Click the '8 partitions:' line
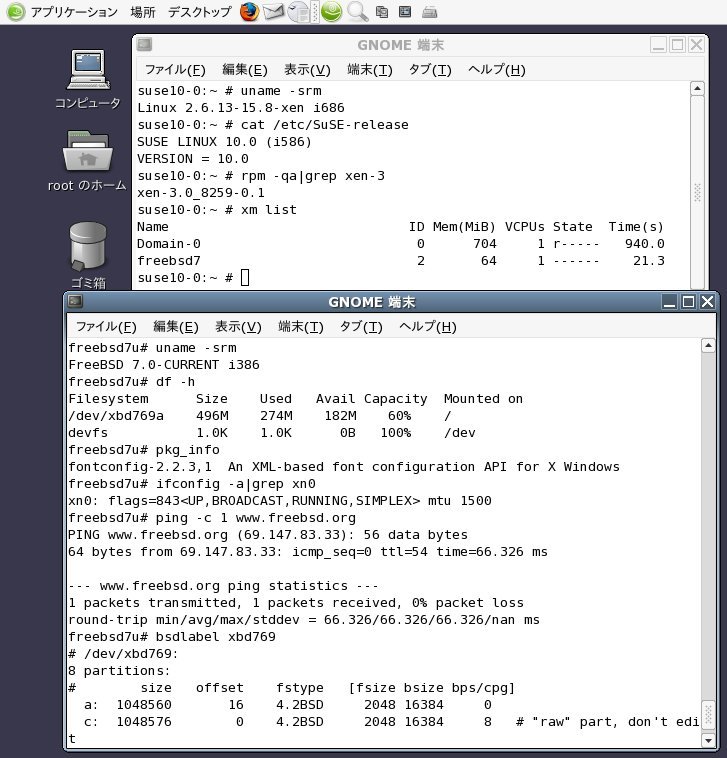 (119, 671)
